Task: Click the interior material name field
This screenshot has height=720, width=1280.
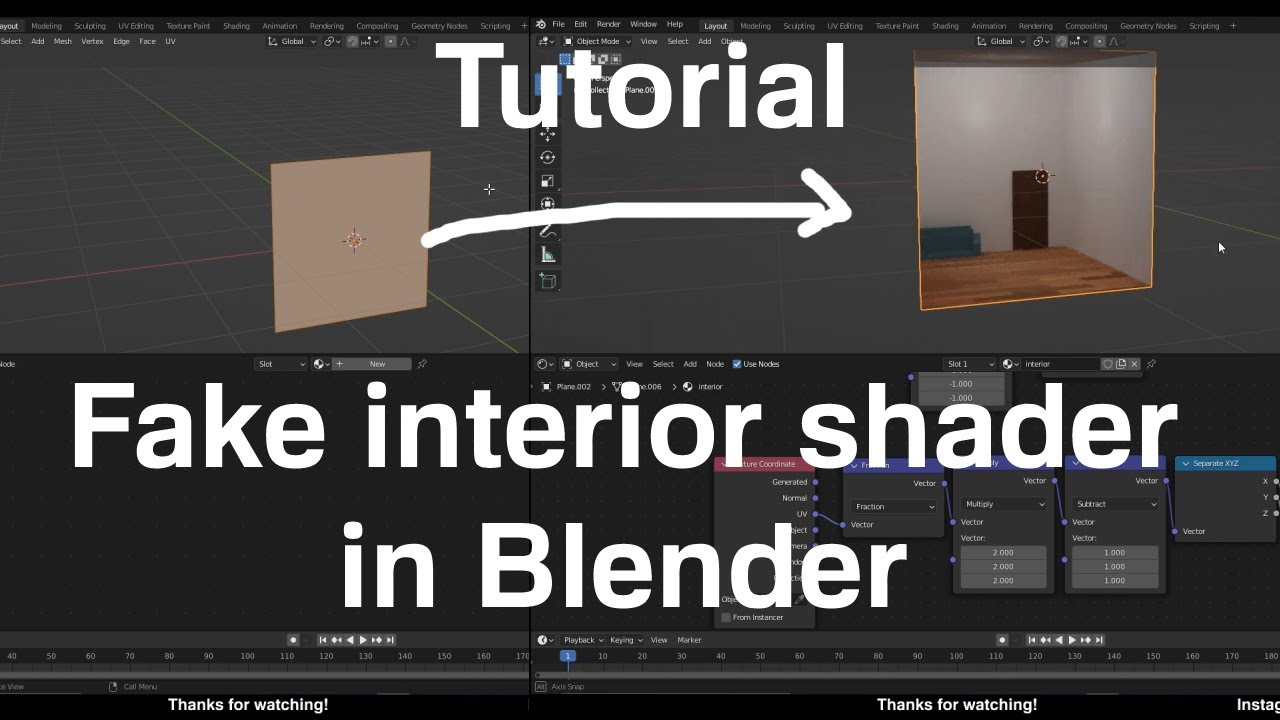Action: point(1061,364)
